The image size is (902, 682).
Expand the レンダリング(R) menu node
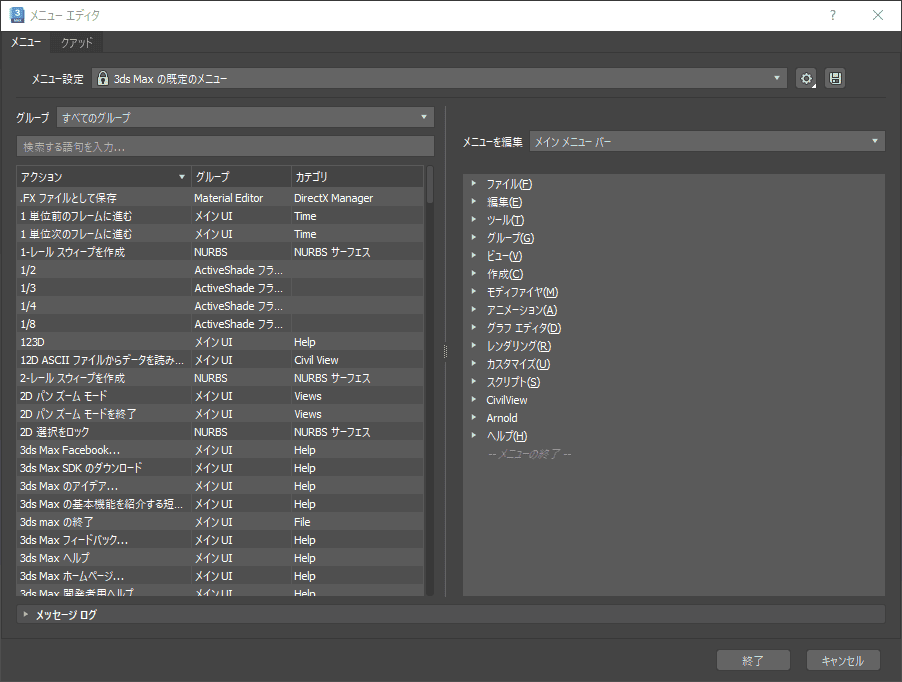[x=474, y=345]
